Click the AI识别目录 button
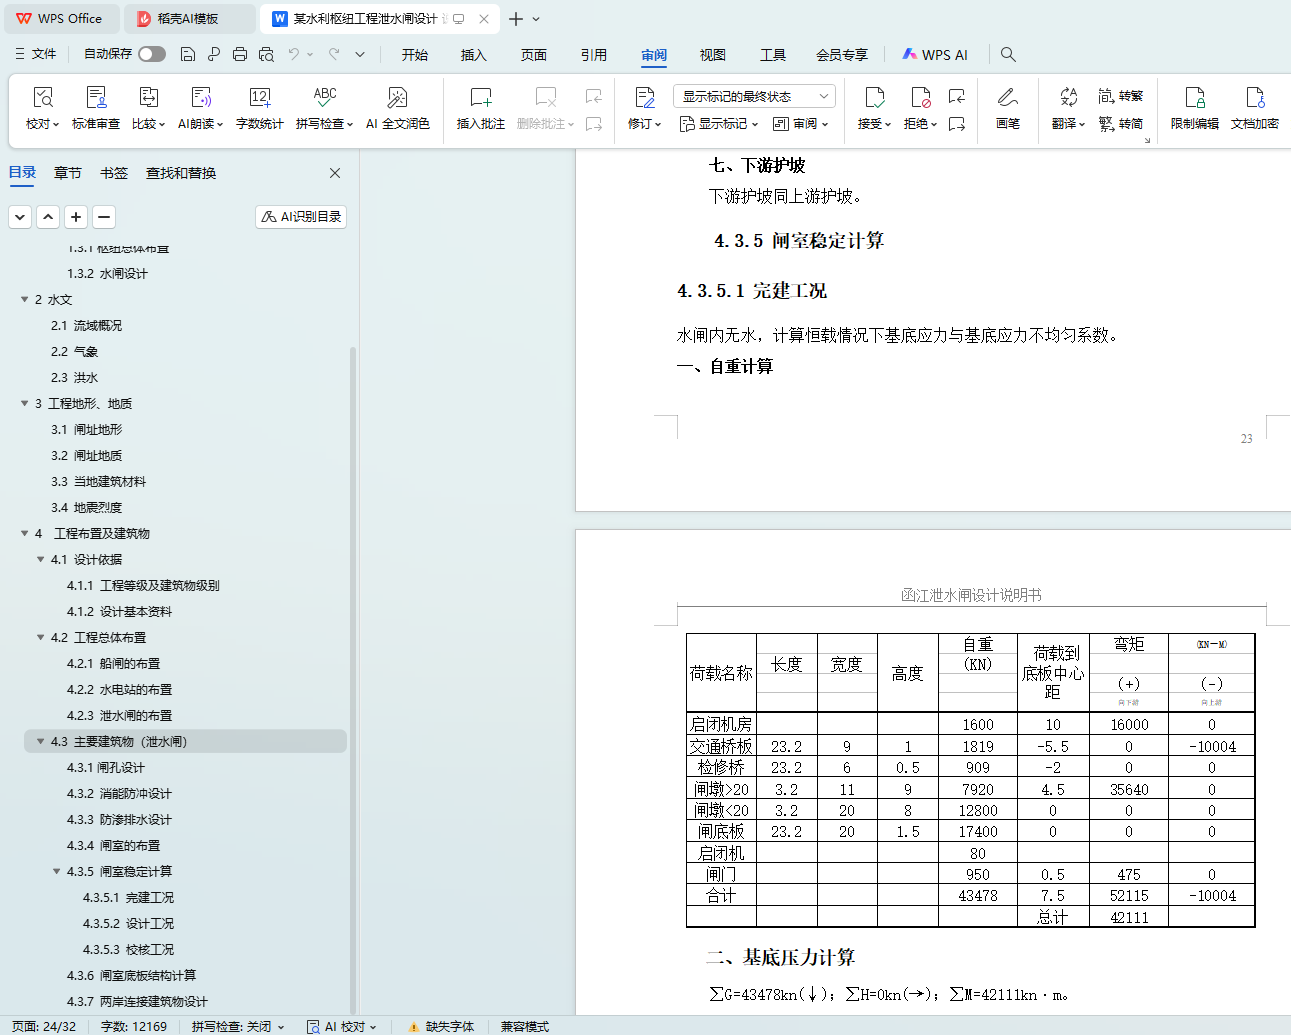Viewport: 1291px width, 1035px height. pos(301,216)
